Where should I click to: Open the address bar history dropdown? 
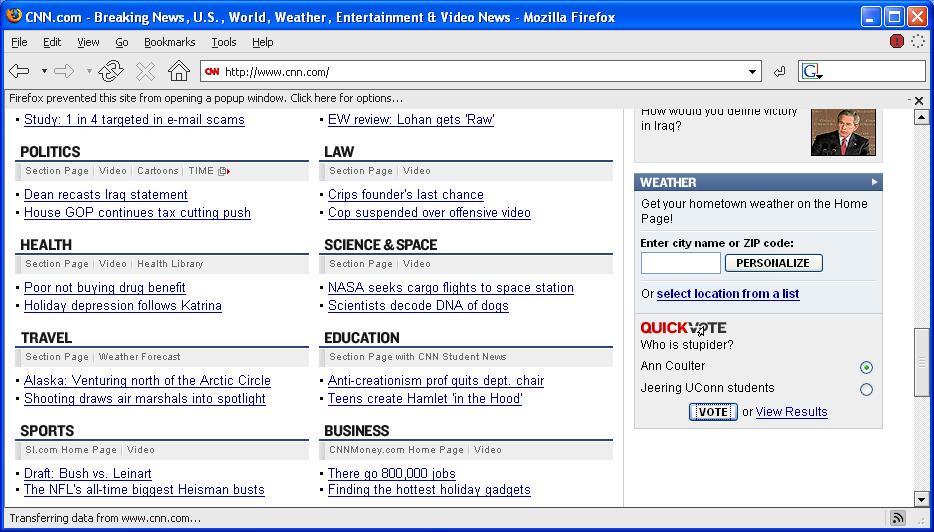pyautogui.click(x=753, y=72)
